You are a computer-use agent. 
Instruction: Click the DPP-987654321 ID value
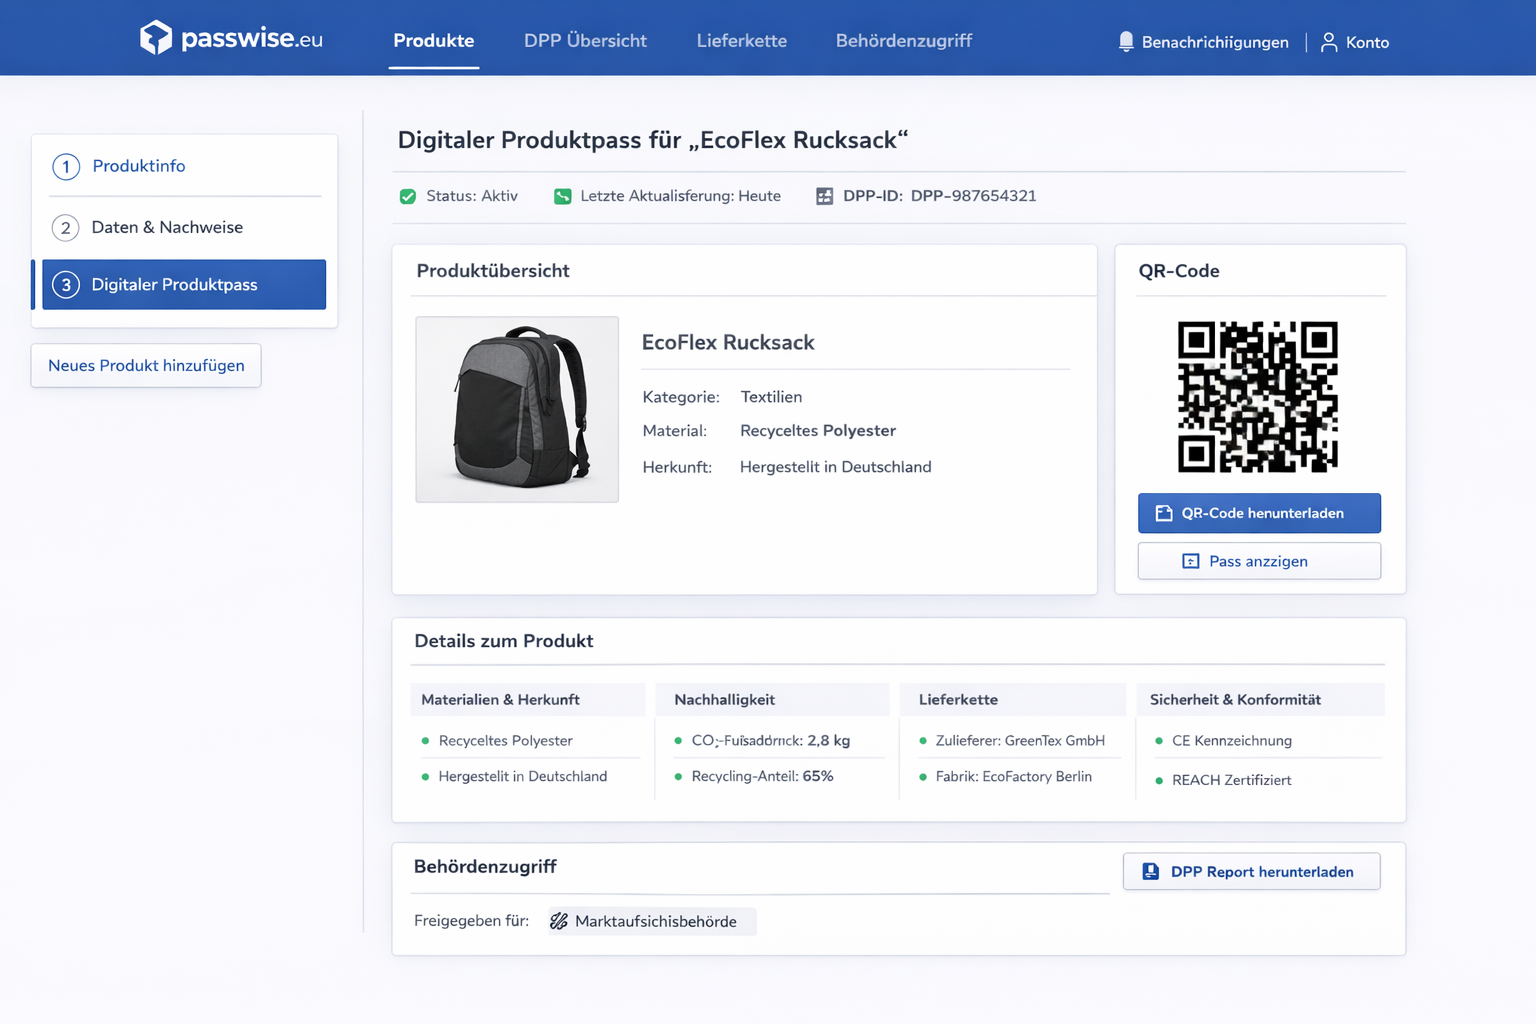point(973,196)
